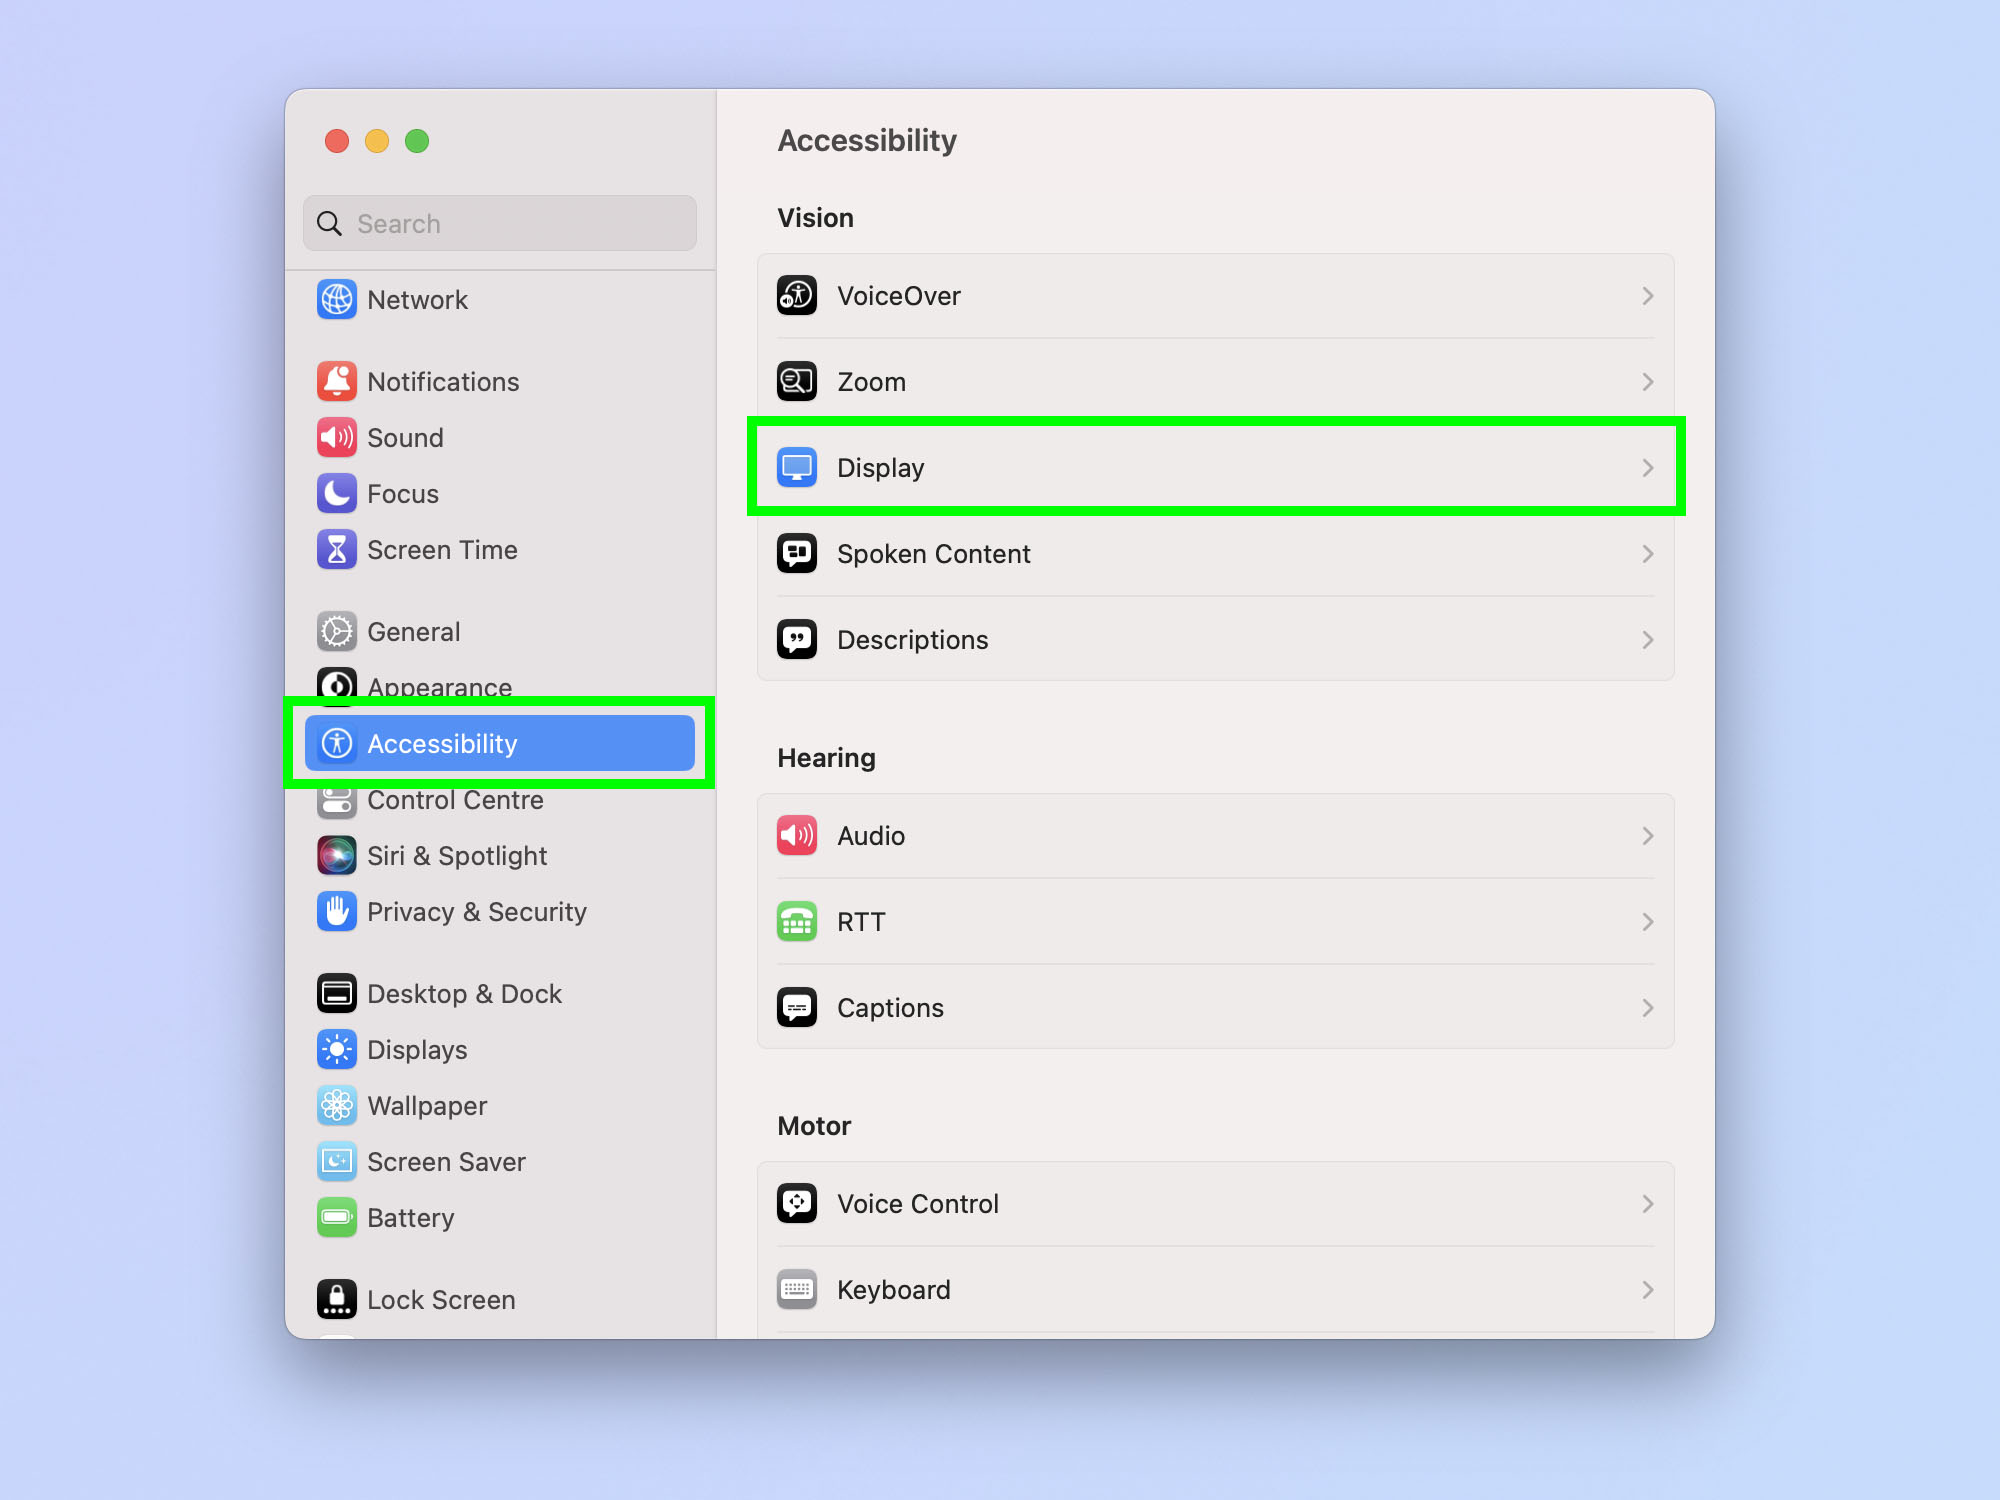Click the System Settings search field
The image size is (2000, 1500).
[499, 221]
